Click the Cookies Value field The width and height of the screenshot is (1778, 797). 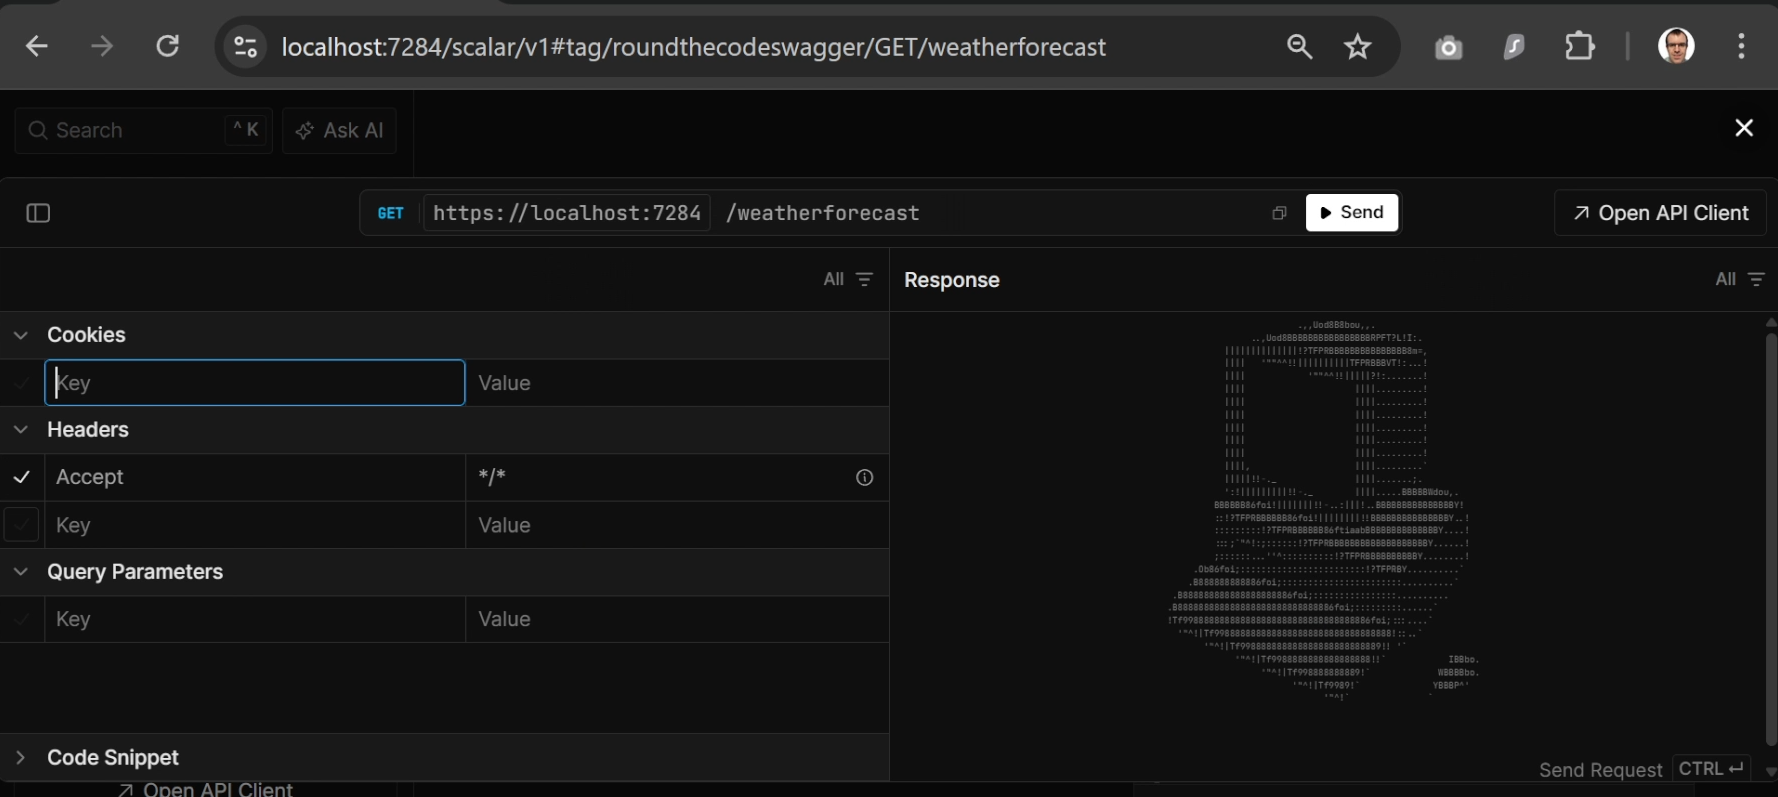tap(677, 383)
